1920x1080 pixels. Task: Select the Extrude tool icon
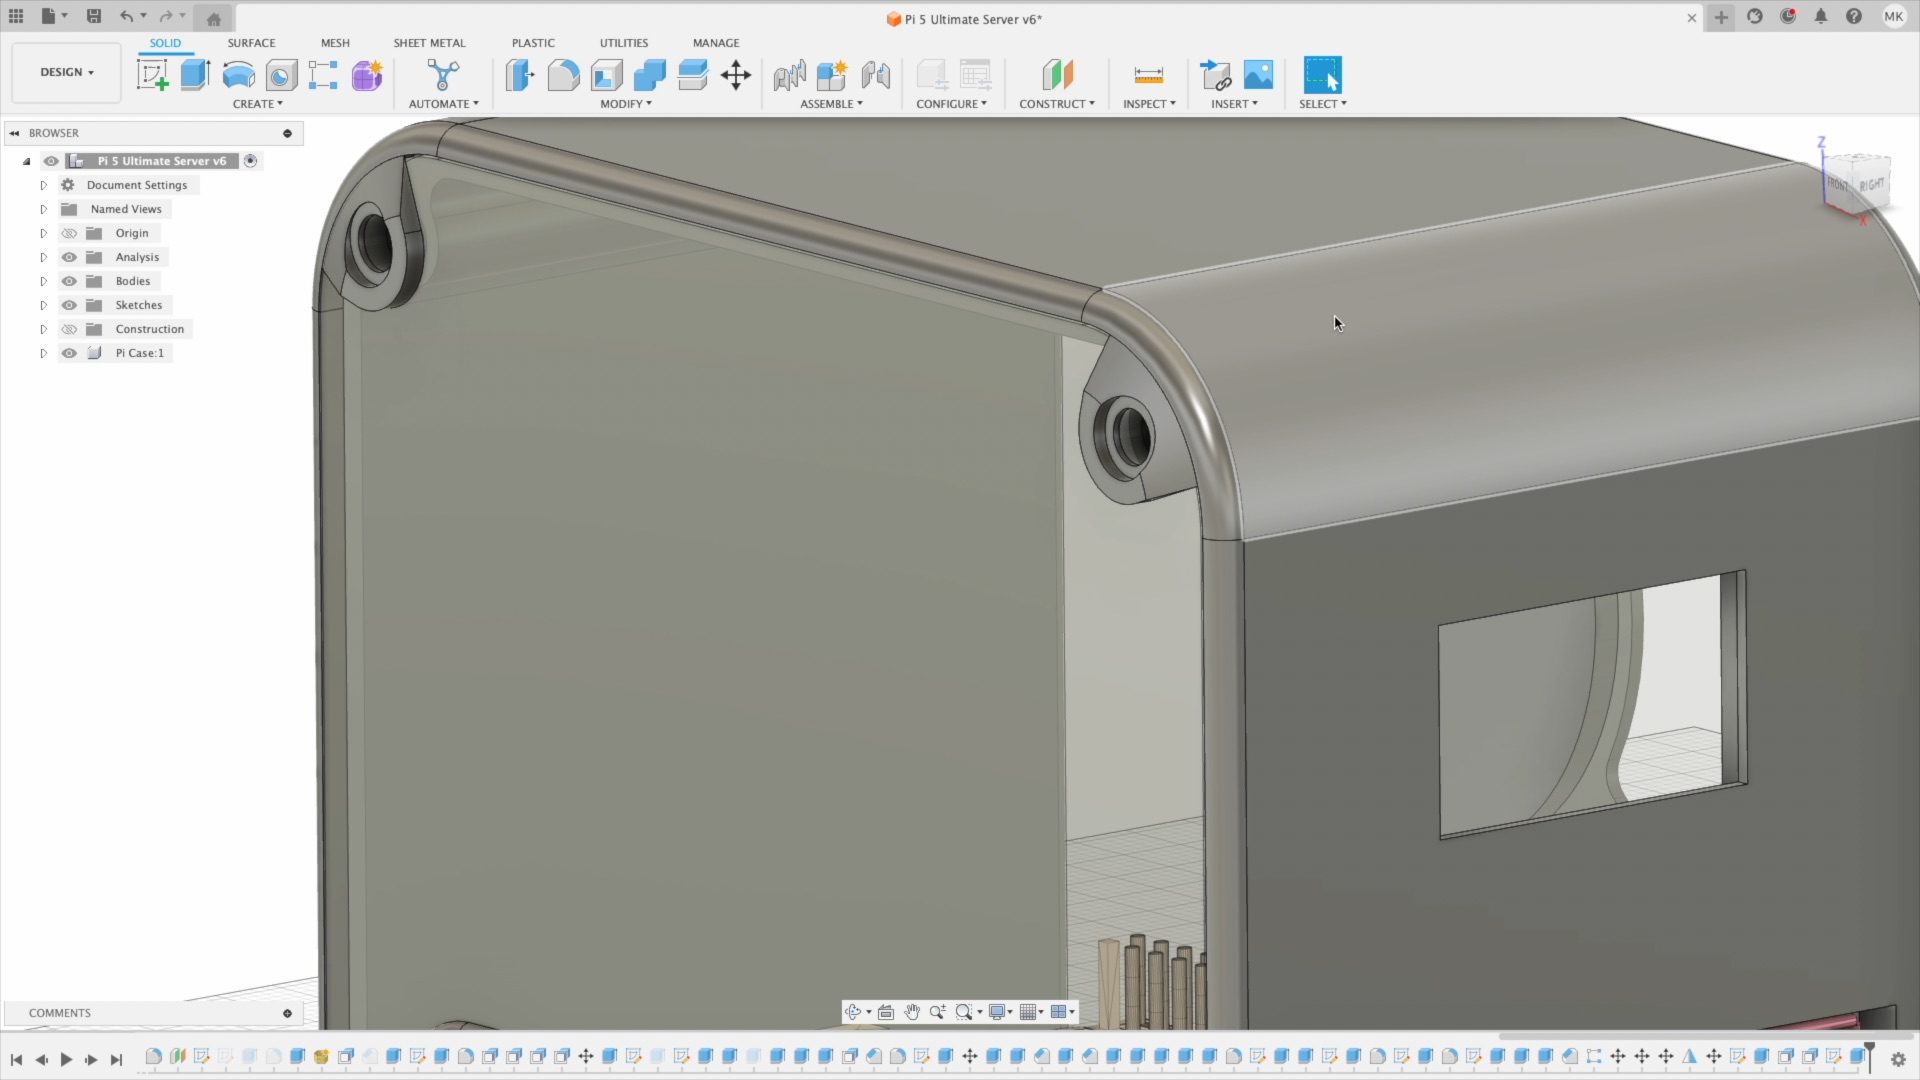[x=195, y=75]
